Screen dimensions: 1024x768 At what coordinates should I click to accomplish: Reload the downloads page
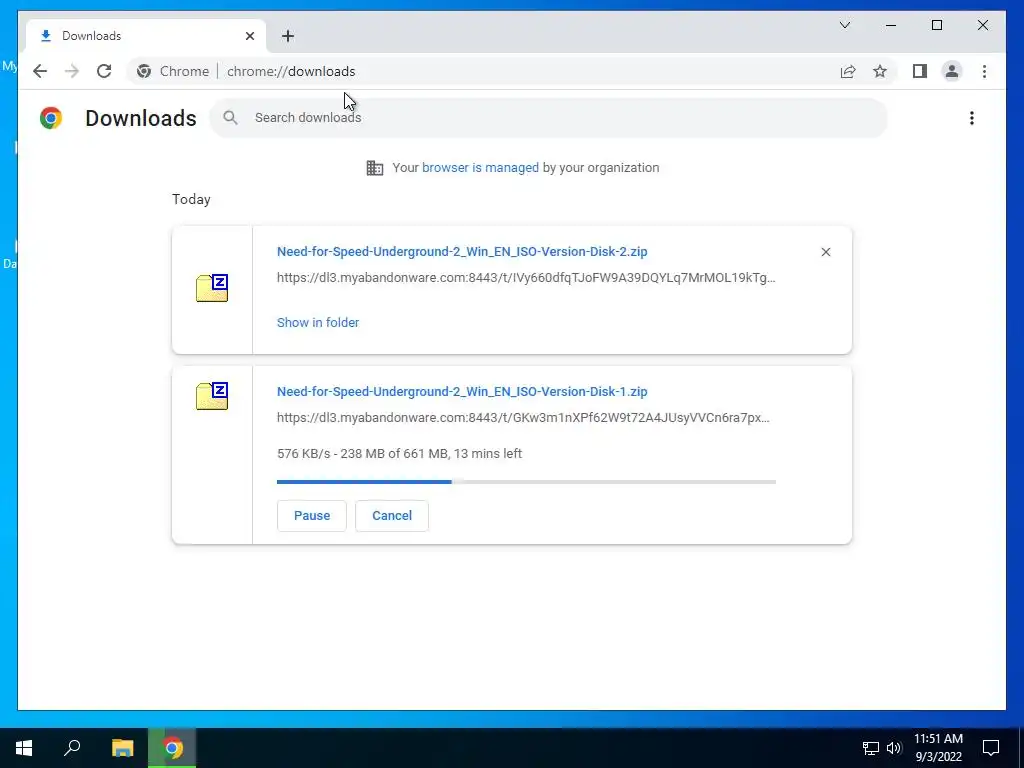[104, 71]
